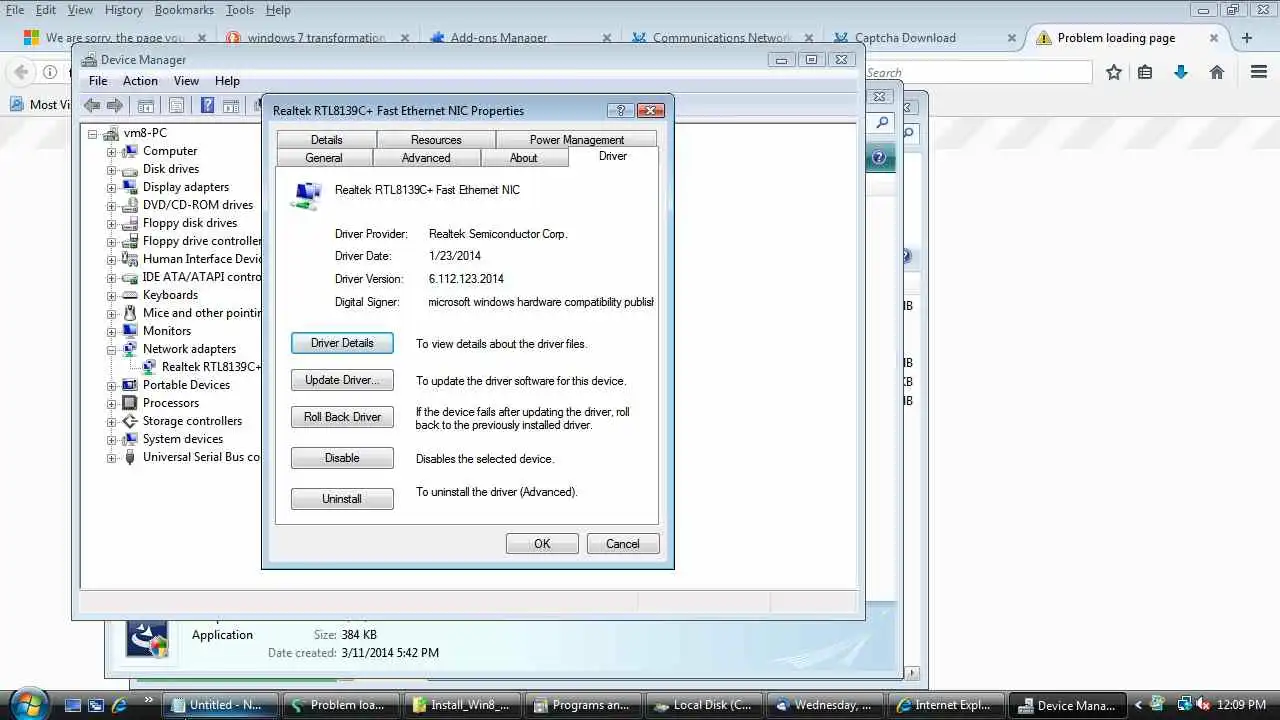Click the Monitors category icon
This screenshot has height=720, width=1280.
(129, 331)
